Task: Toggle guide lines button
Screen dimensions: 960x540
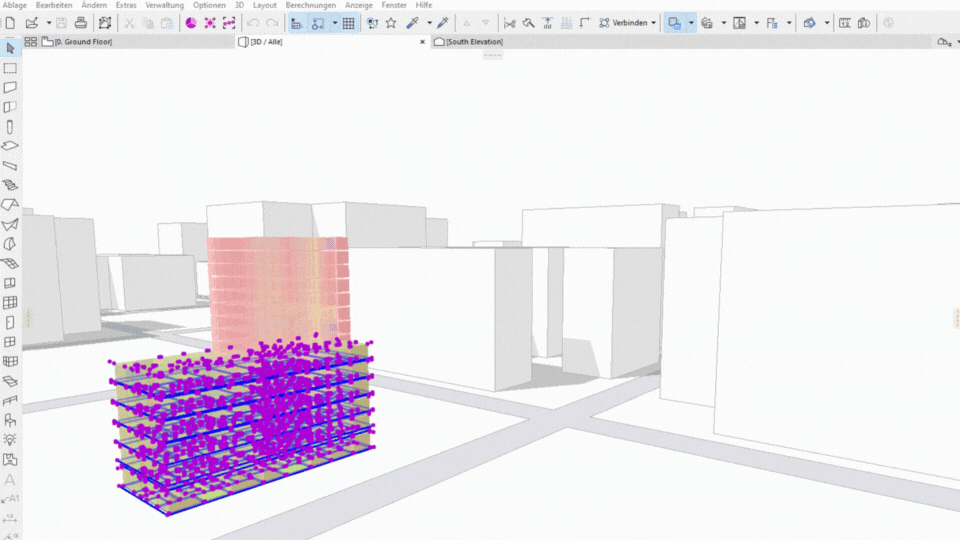Action: [x=296, y=23]
